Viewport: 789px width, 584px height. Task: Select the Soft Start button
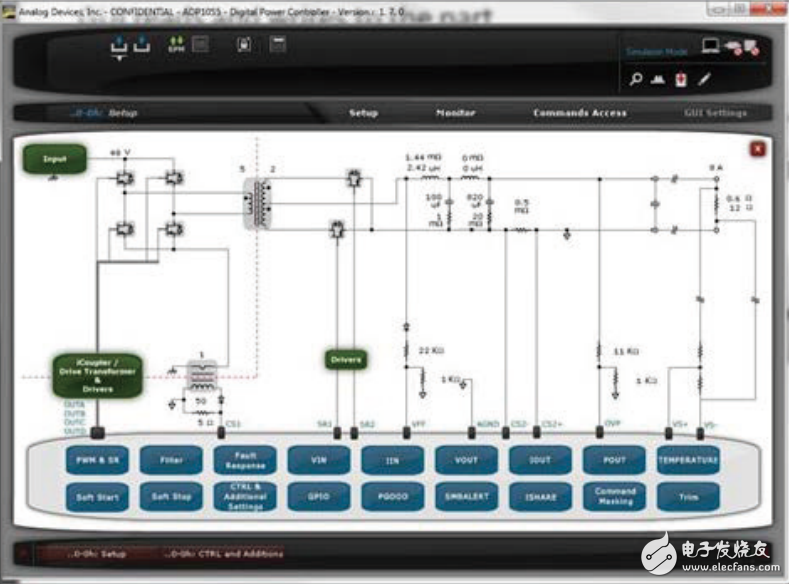97,496
